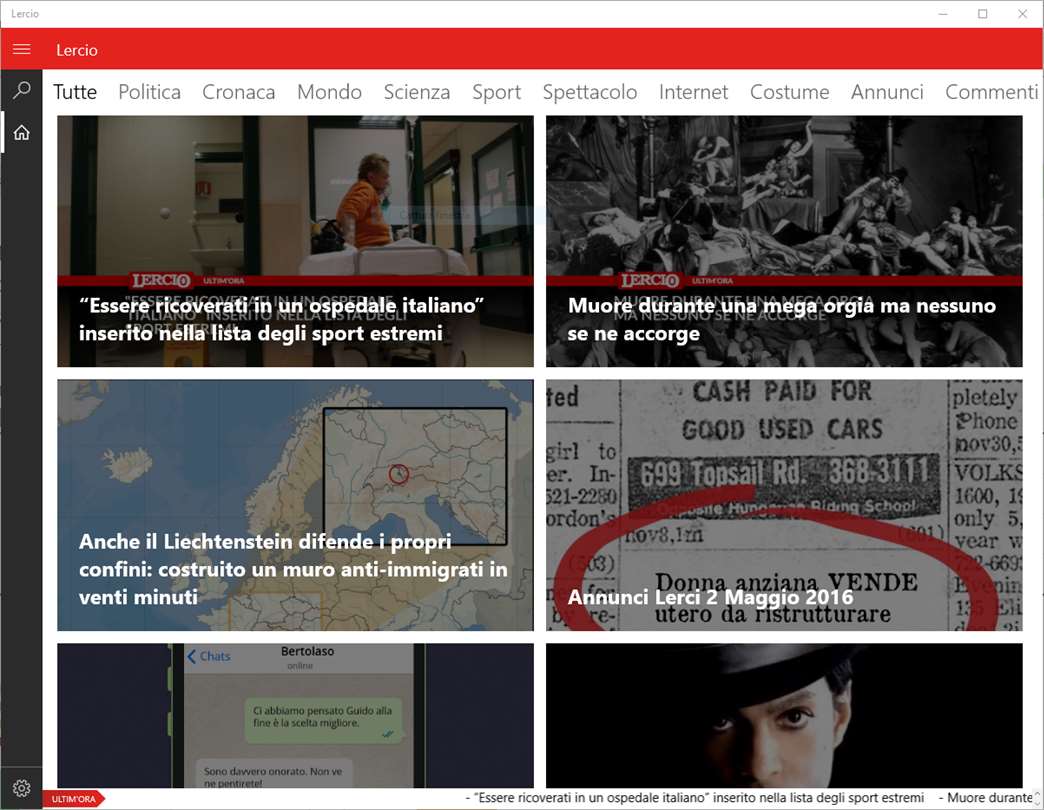Switch to the Internet tab
The height and width of the screenshot is (810, 1044).
coord(693,92)
